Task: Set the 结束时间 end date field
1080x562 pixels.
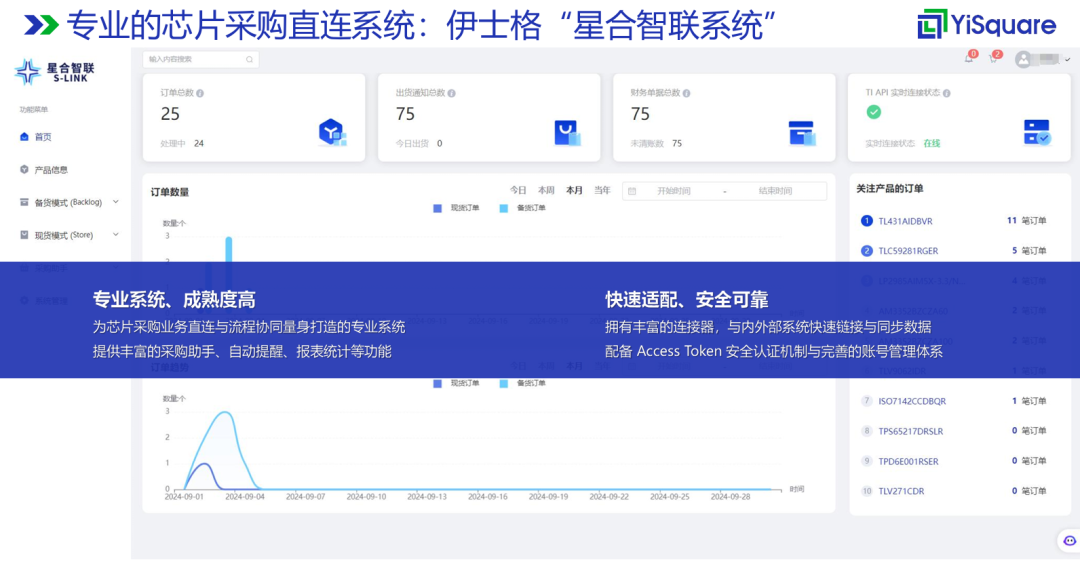Action: (776, 191)
